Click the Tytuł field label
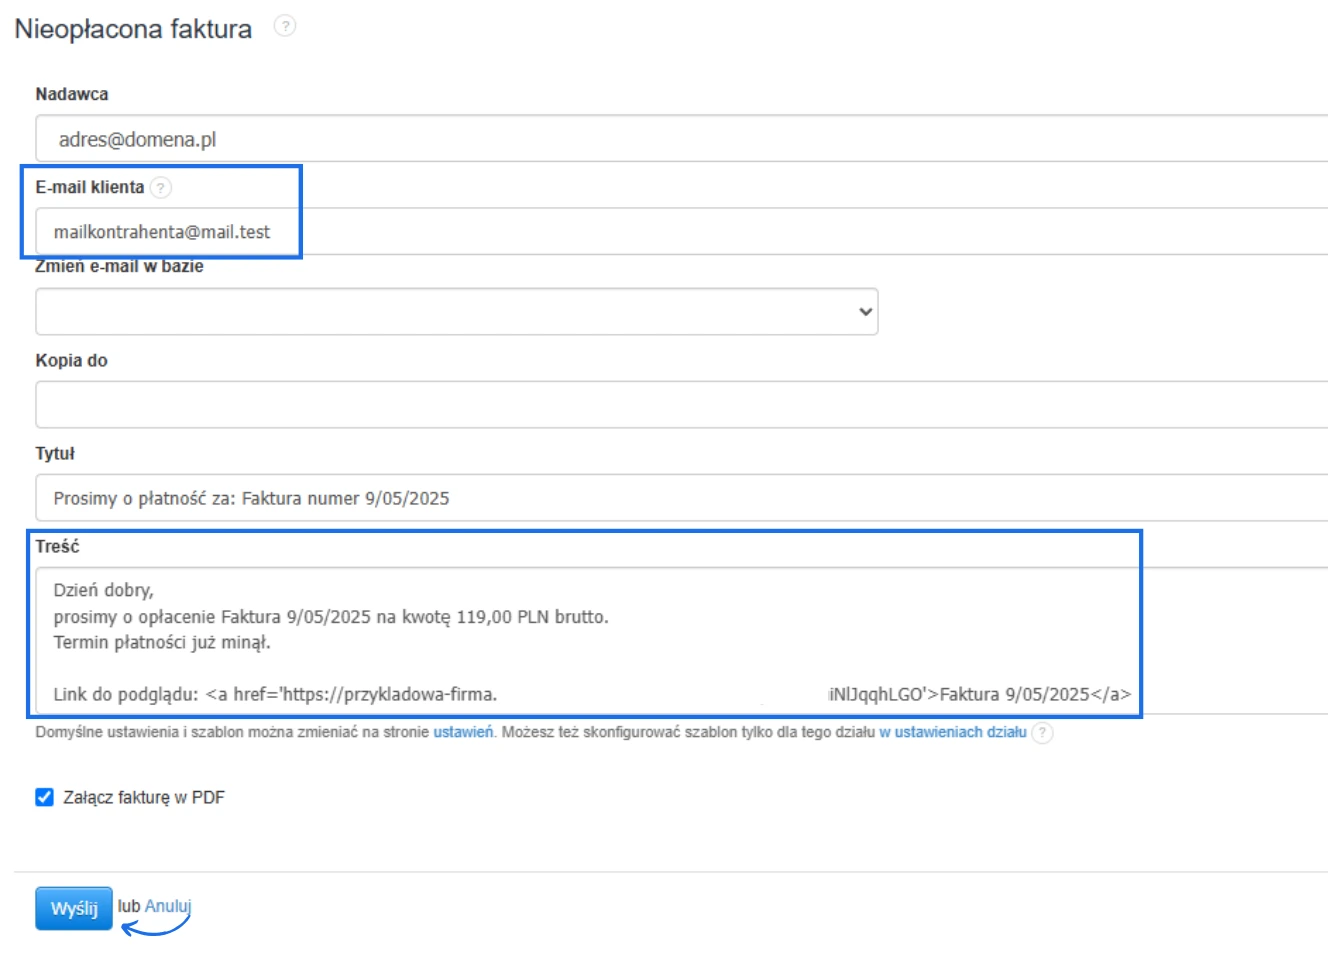This screenshot has width=1328, height=960. (55, 453)
